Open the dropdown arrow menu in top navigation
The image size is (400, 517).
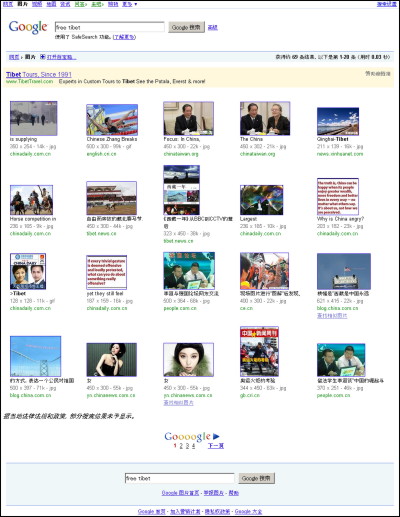coord(136,4)
